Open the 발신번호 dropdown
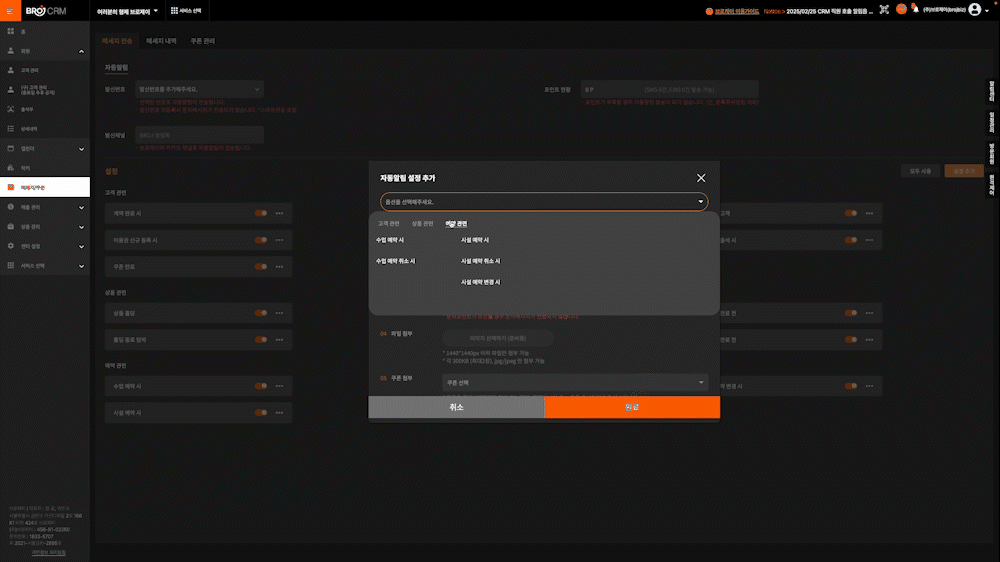The height and width of the screenshot is (562, 1000). (200, 89)
